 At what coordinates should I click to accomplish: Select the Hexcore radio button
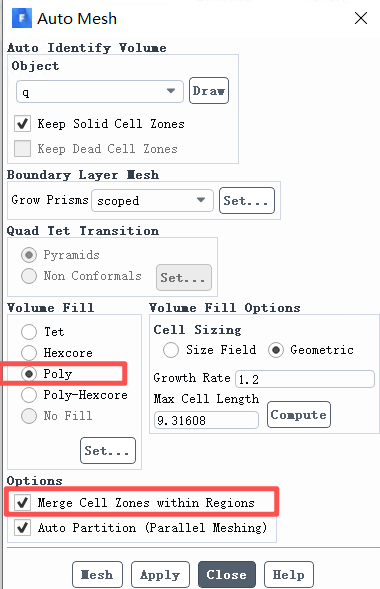pos(29,353)
